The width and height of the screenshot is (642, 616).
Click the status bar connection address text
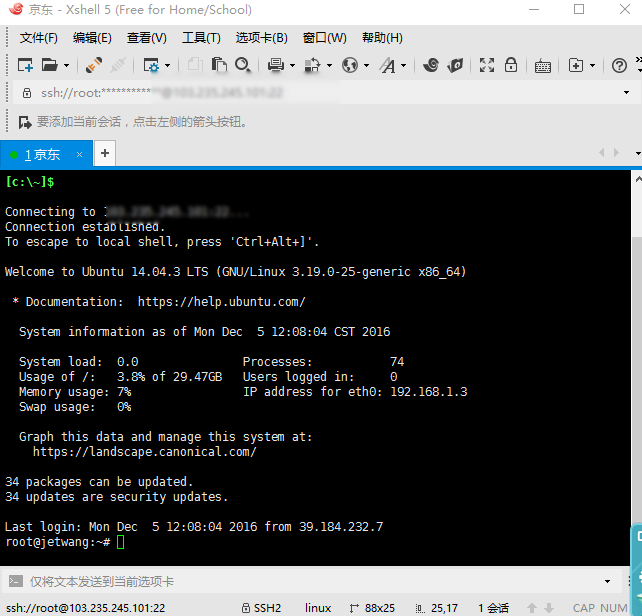coord(86,608)
